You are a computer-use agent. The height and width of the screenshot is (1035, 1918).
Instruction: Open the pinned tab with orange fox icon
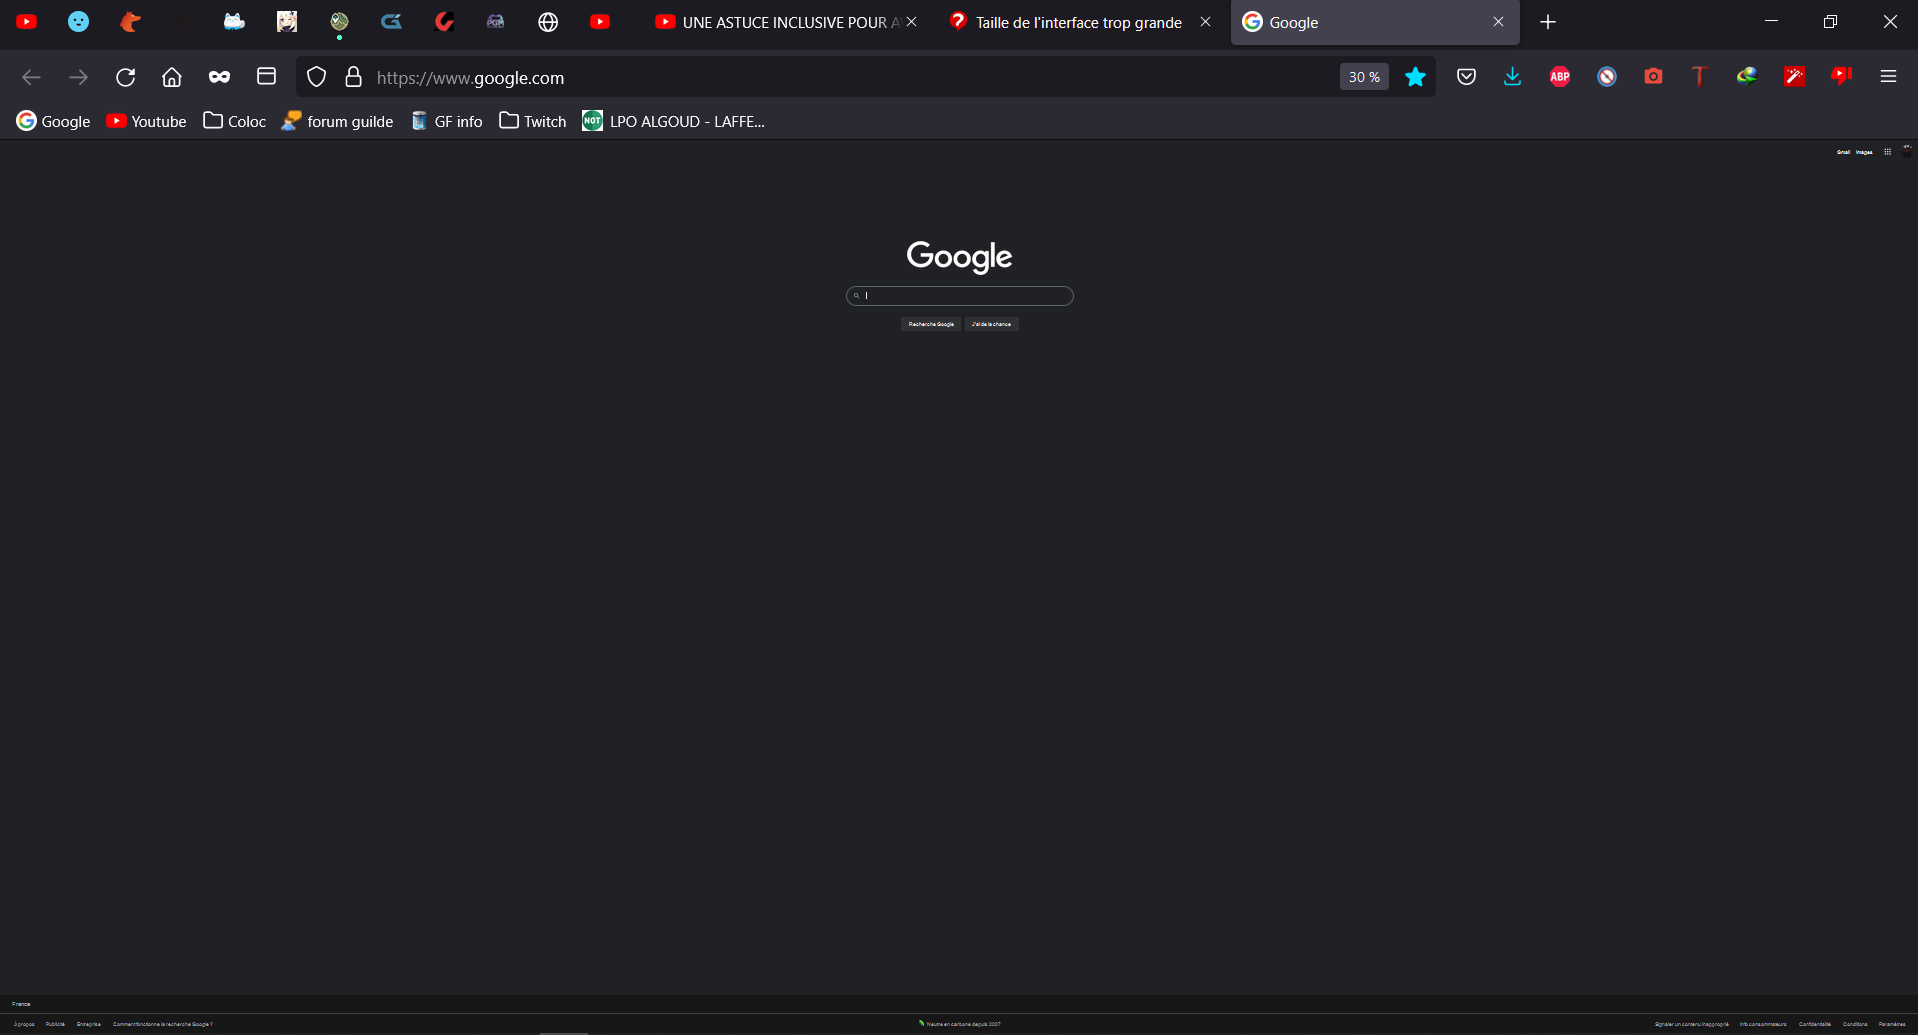130,22
